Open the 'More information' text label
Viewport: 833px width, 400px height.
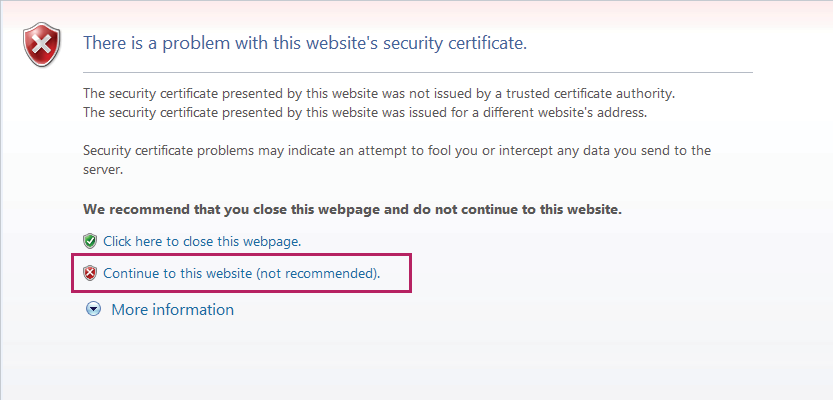click(172, 309)
